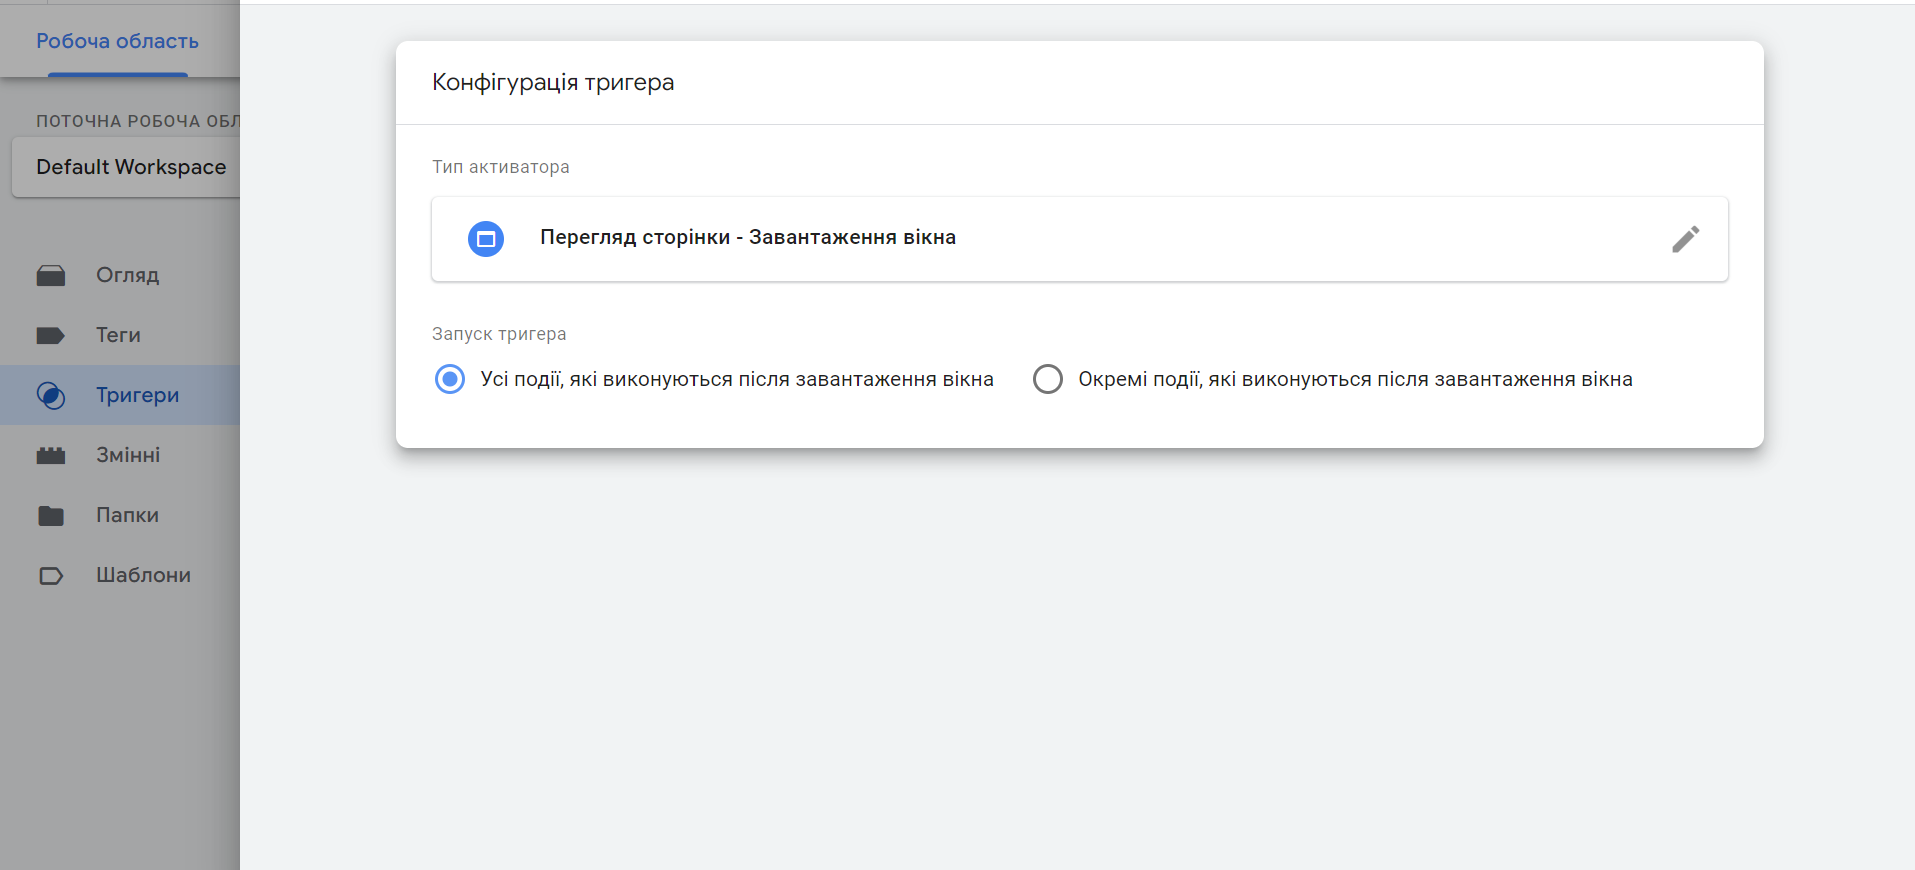
Task: Open Папки in the sidebar menu
Action: [x=120, y=515]
